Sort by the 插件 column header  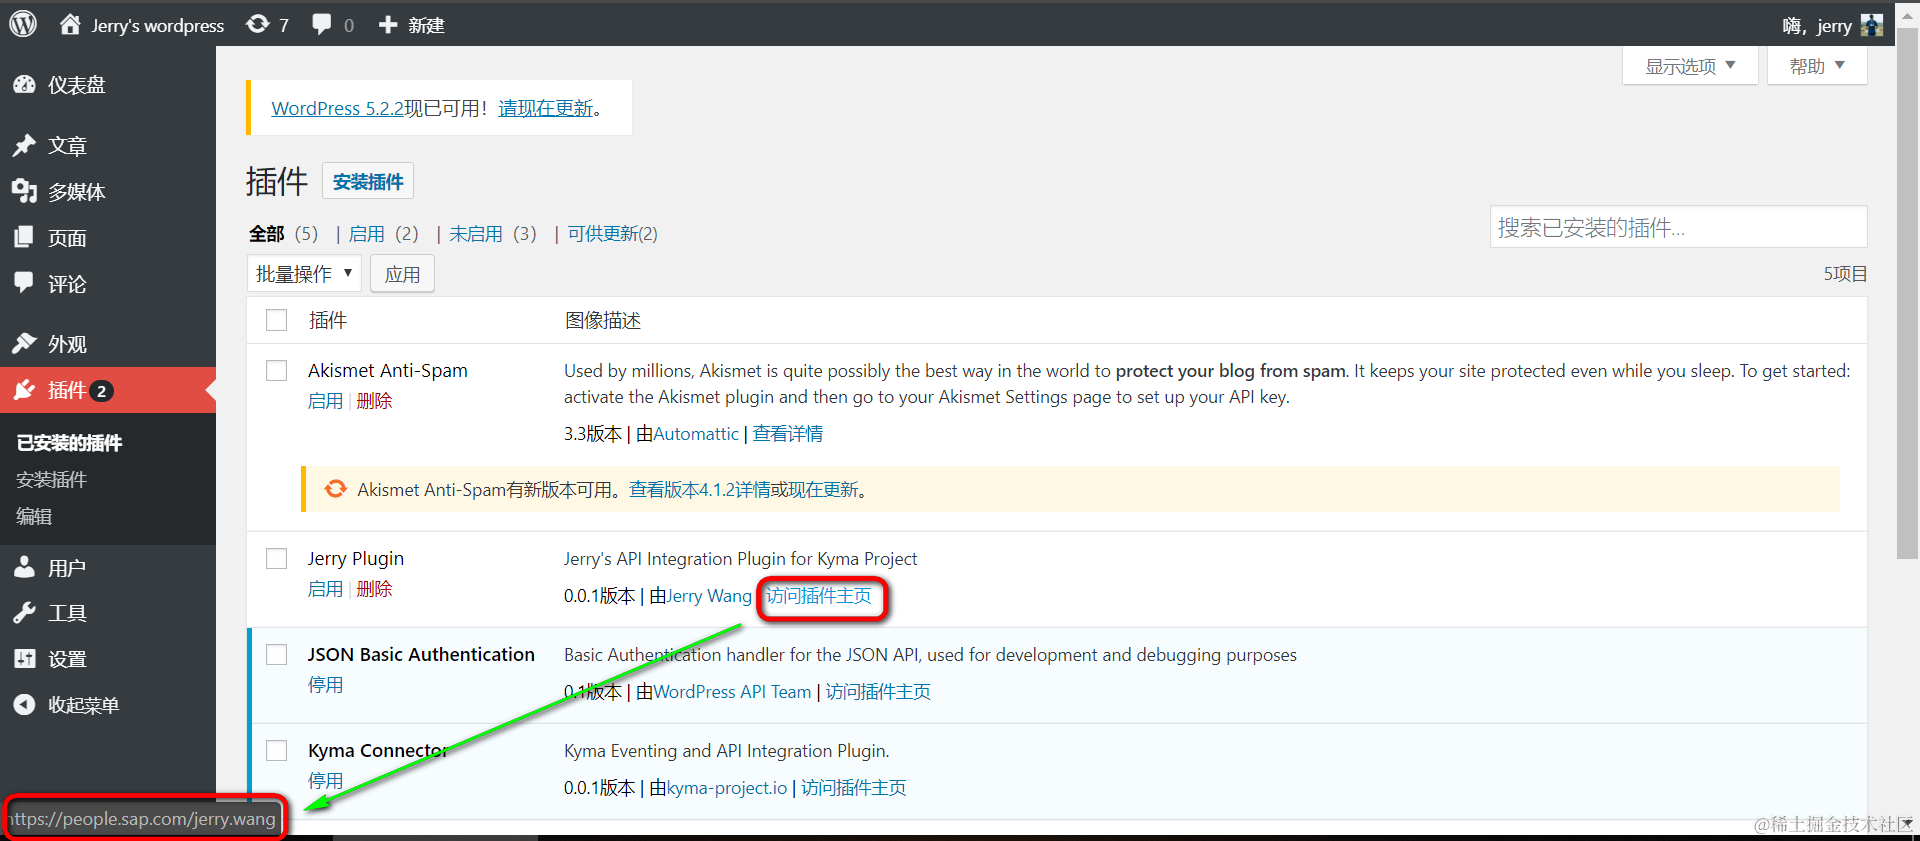328,320
